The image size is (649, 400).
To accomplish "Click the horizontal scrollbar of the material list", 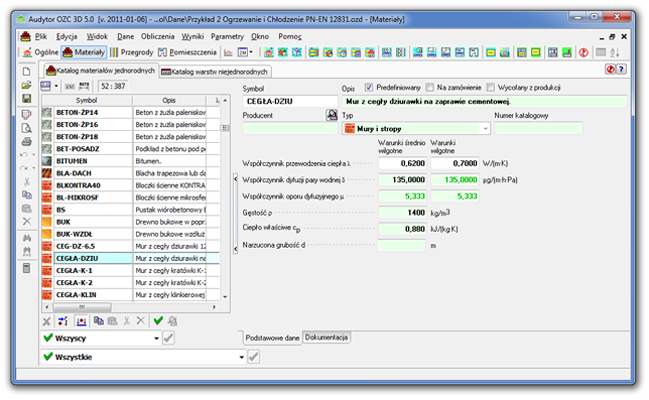I will click(82, 307).
